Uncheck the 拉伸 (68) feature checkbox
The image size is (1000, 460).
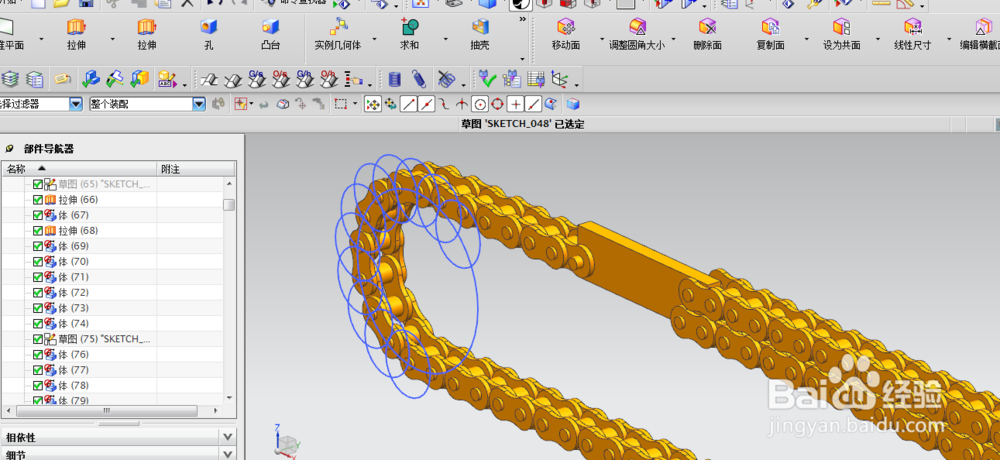[38, 230]
